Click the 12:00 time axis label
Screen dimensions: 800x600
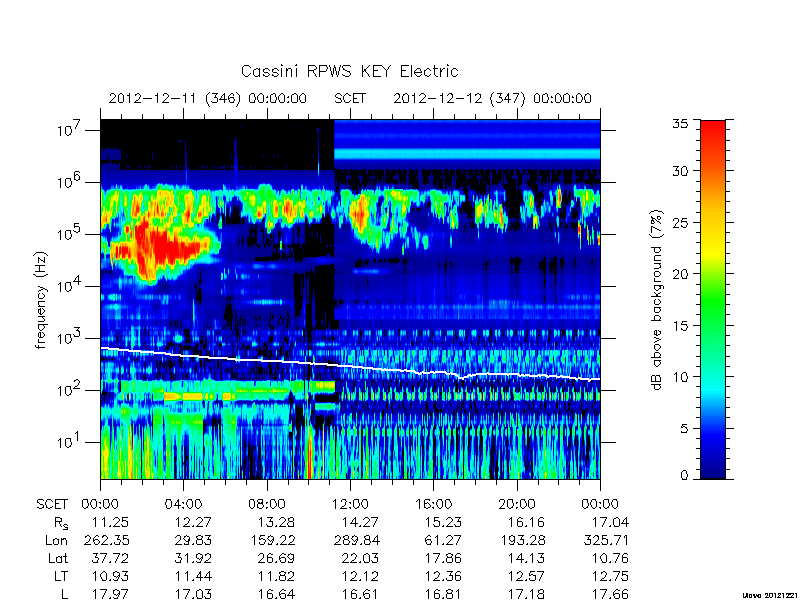pos(350,504)
